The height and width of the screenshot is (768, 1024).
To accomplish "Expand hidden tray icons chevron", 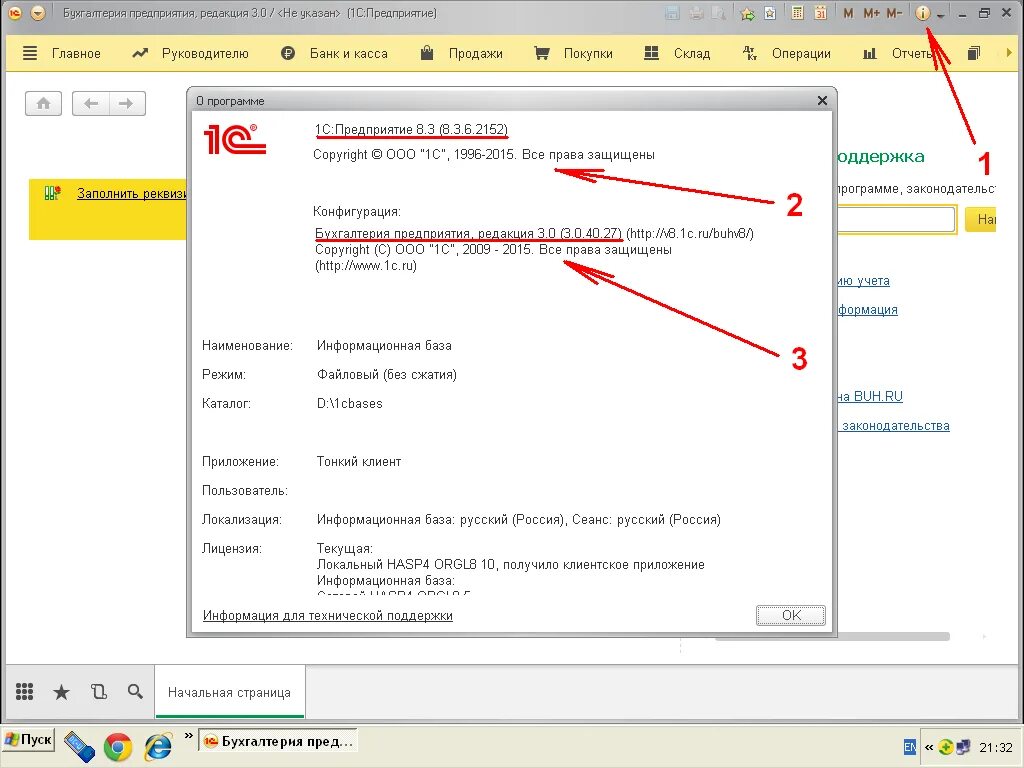I will coord(929,747).
